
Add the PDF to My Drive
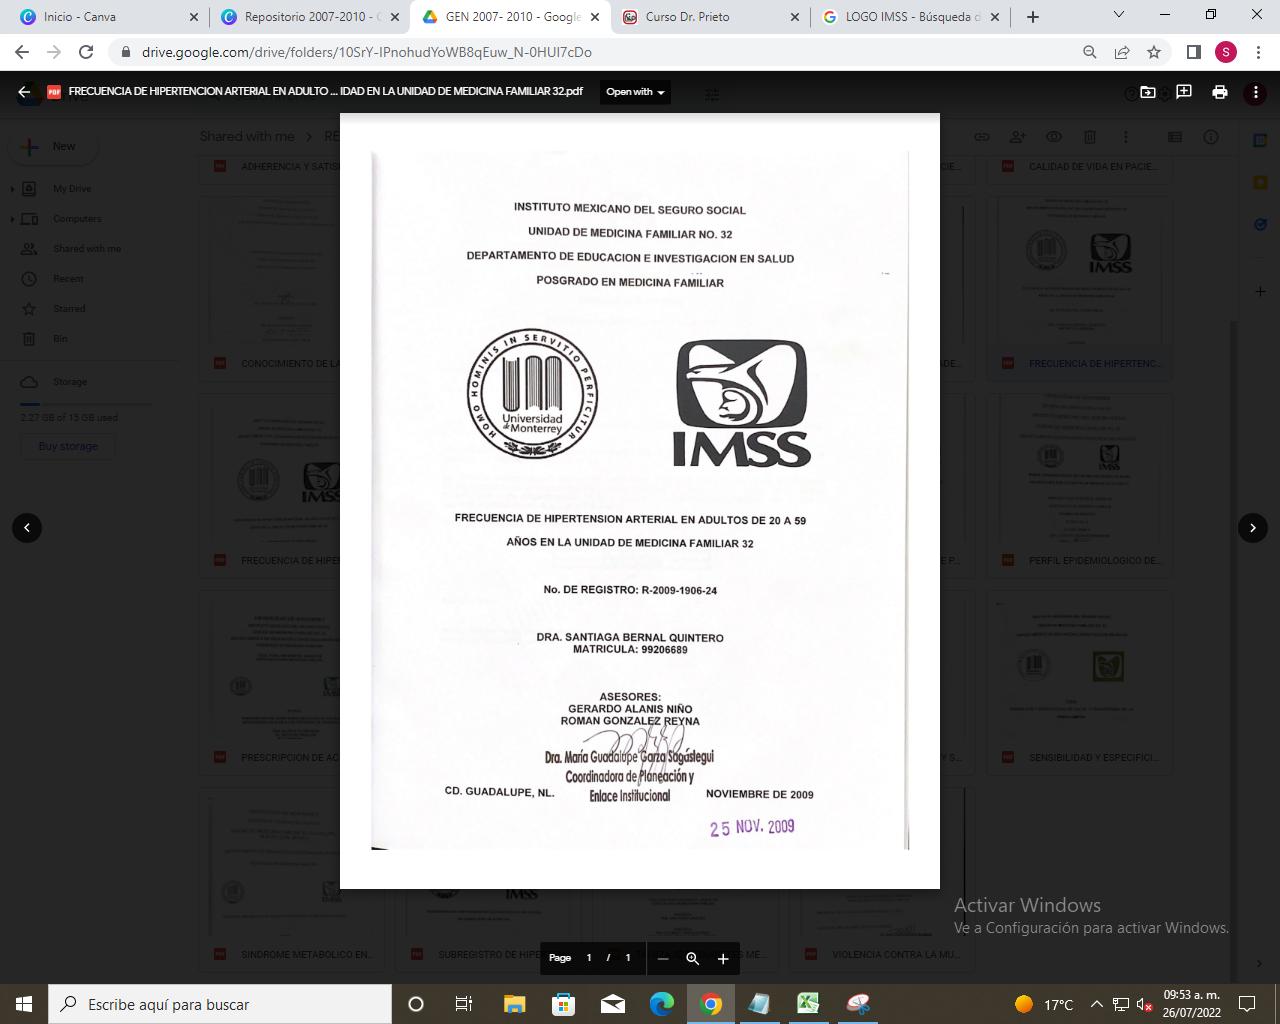pos(1148,92)
